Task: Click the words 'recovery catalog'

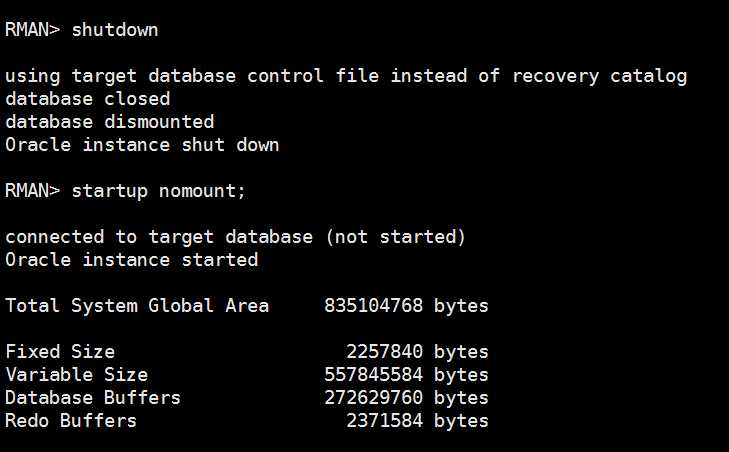Action: [x=600, y=76]
